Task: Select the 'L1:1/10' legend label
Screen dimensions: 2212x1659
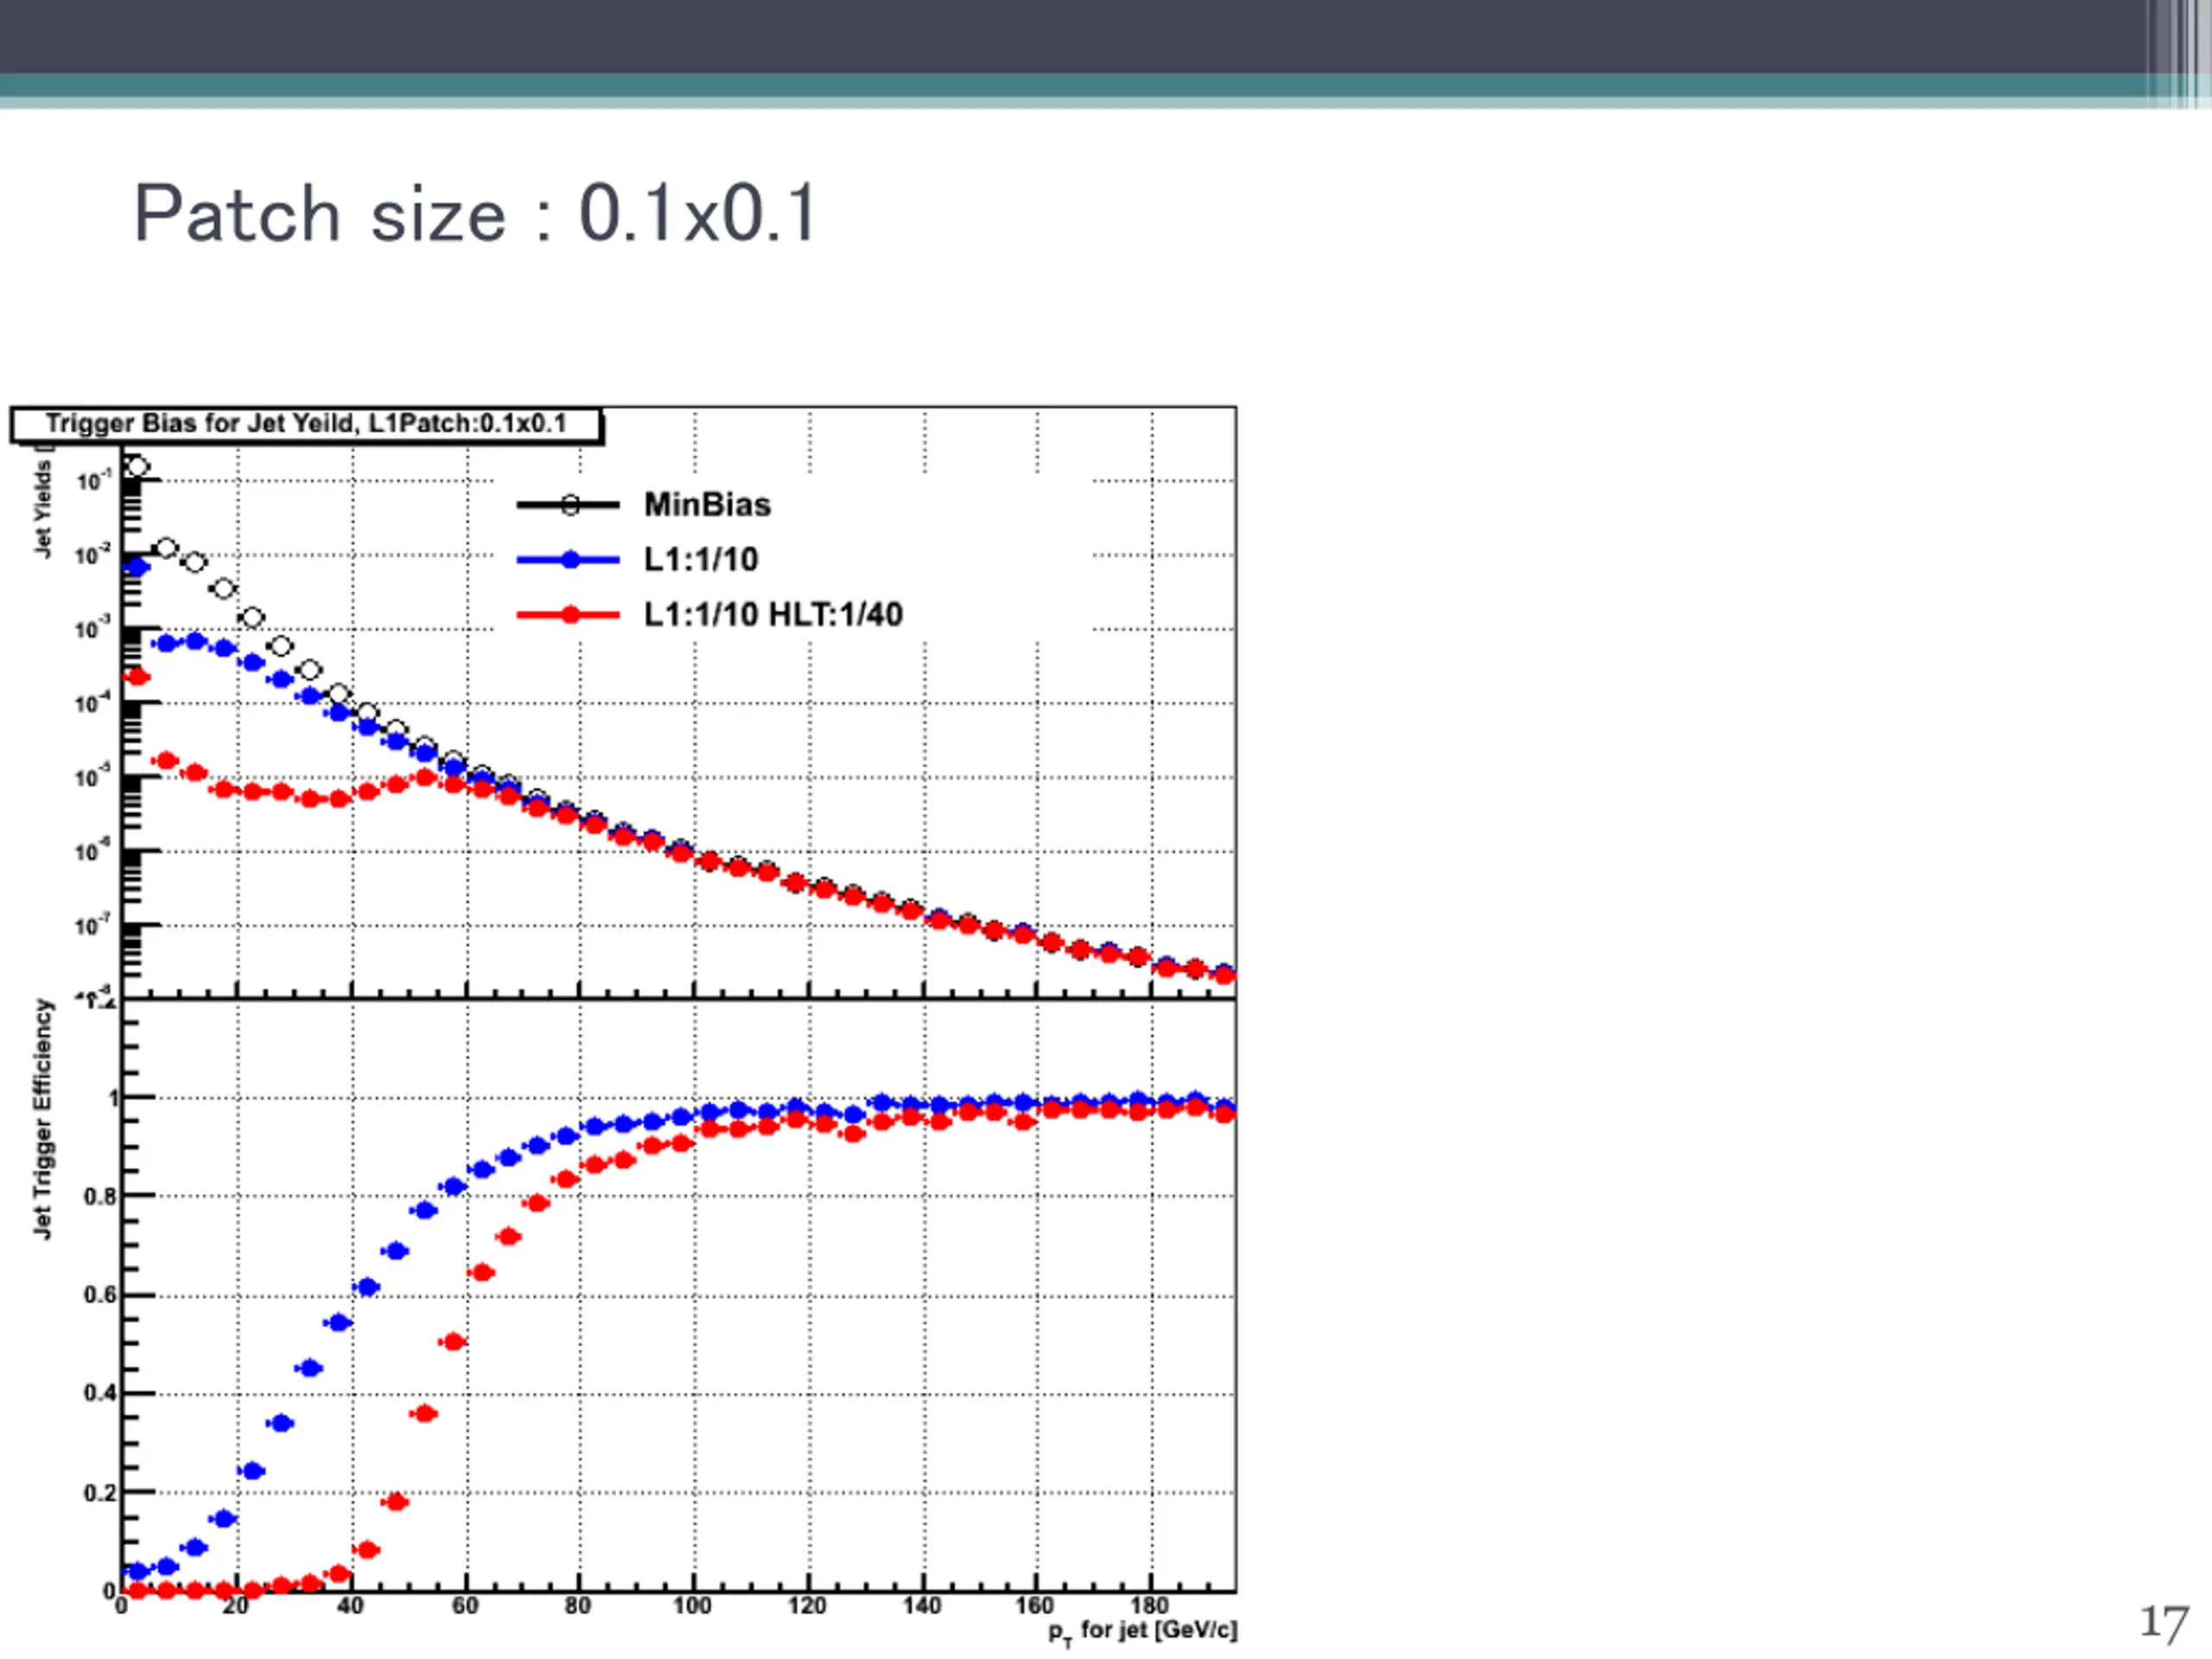Action: (701, 560)
